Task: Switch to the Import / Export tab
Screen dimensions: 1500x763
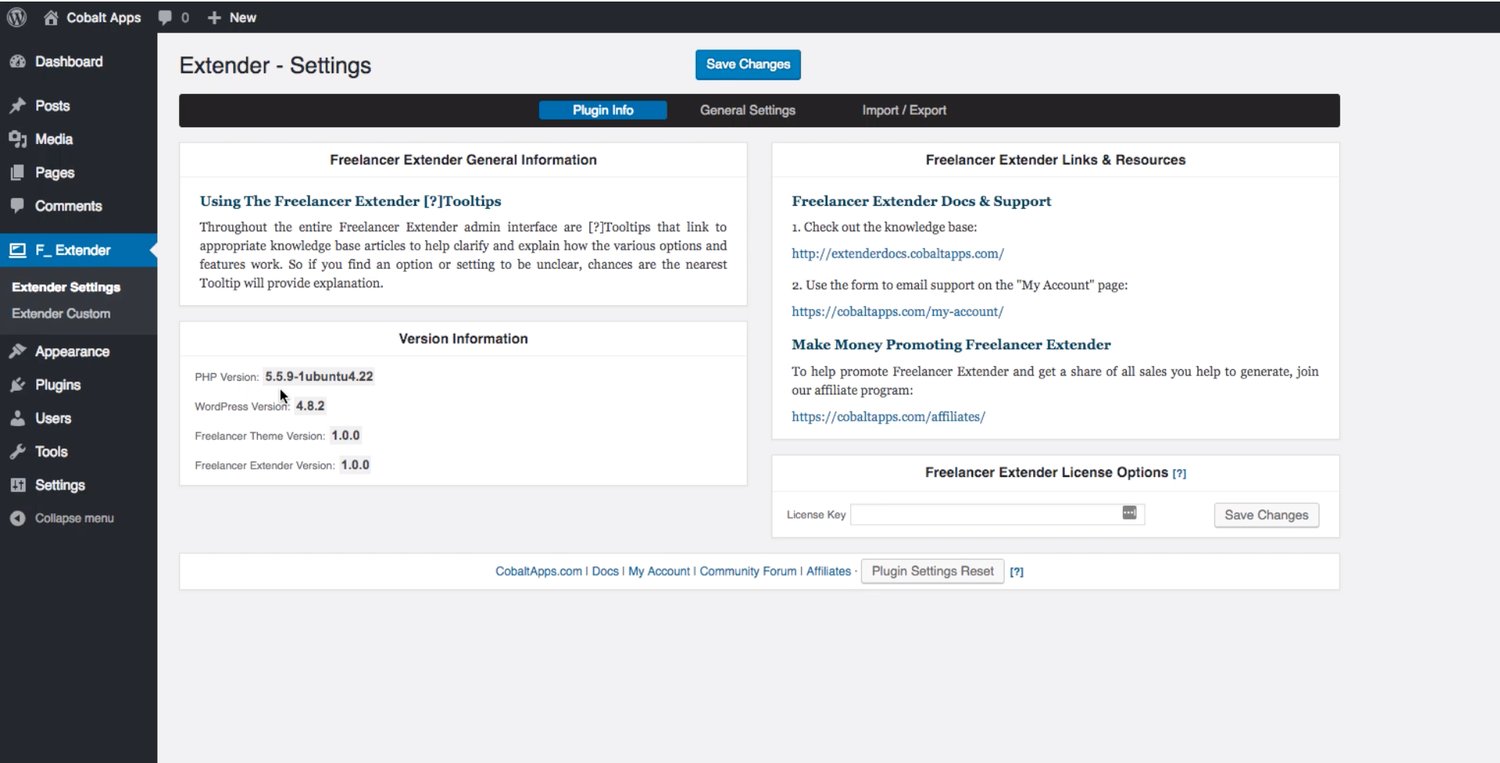Action: (904, 110)
